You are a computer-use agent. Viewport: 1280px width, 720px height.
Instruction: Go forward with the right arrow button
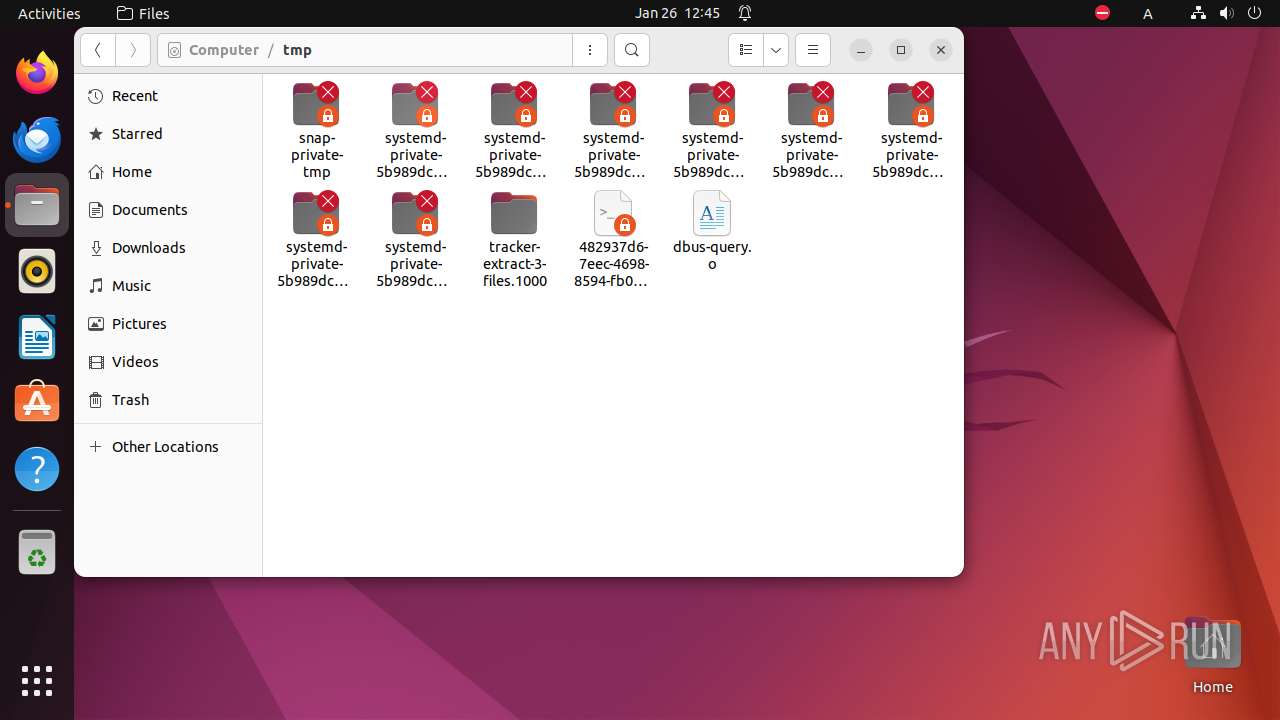click(x=133, y=50)
